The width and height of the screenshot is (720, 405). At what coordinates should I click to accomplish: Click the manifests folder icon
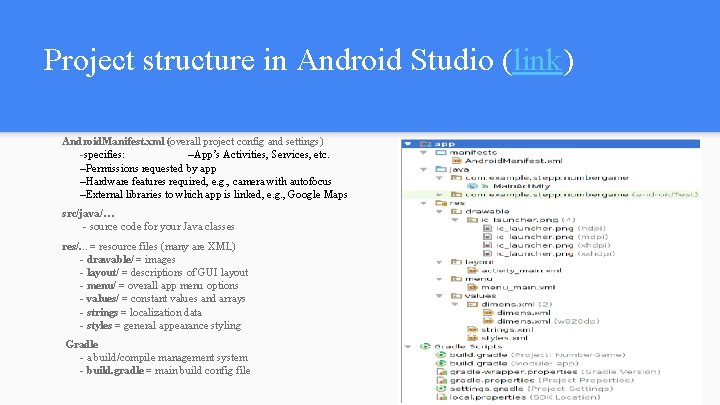[x=441, y=152]
